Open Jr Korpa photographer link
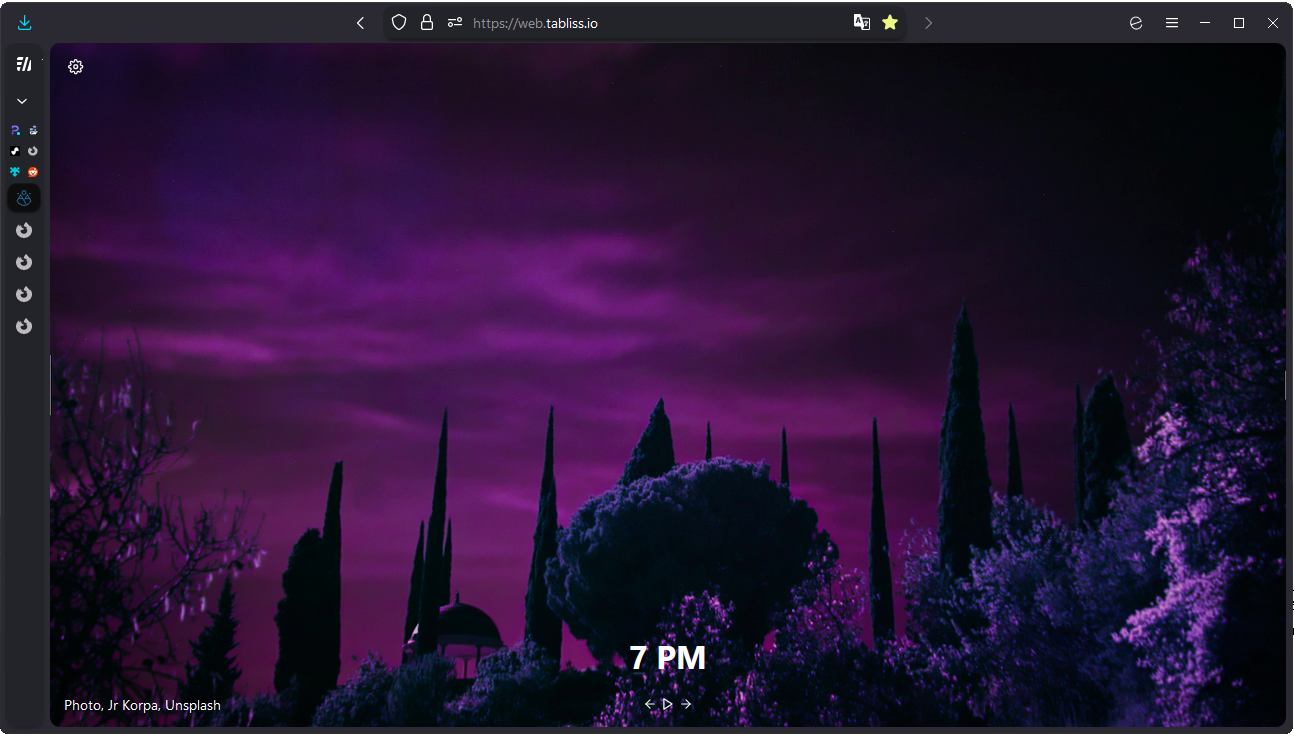The width and height of the screenshot is (1294, 736). [132, 705]
